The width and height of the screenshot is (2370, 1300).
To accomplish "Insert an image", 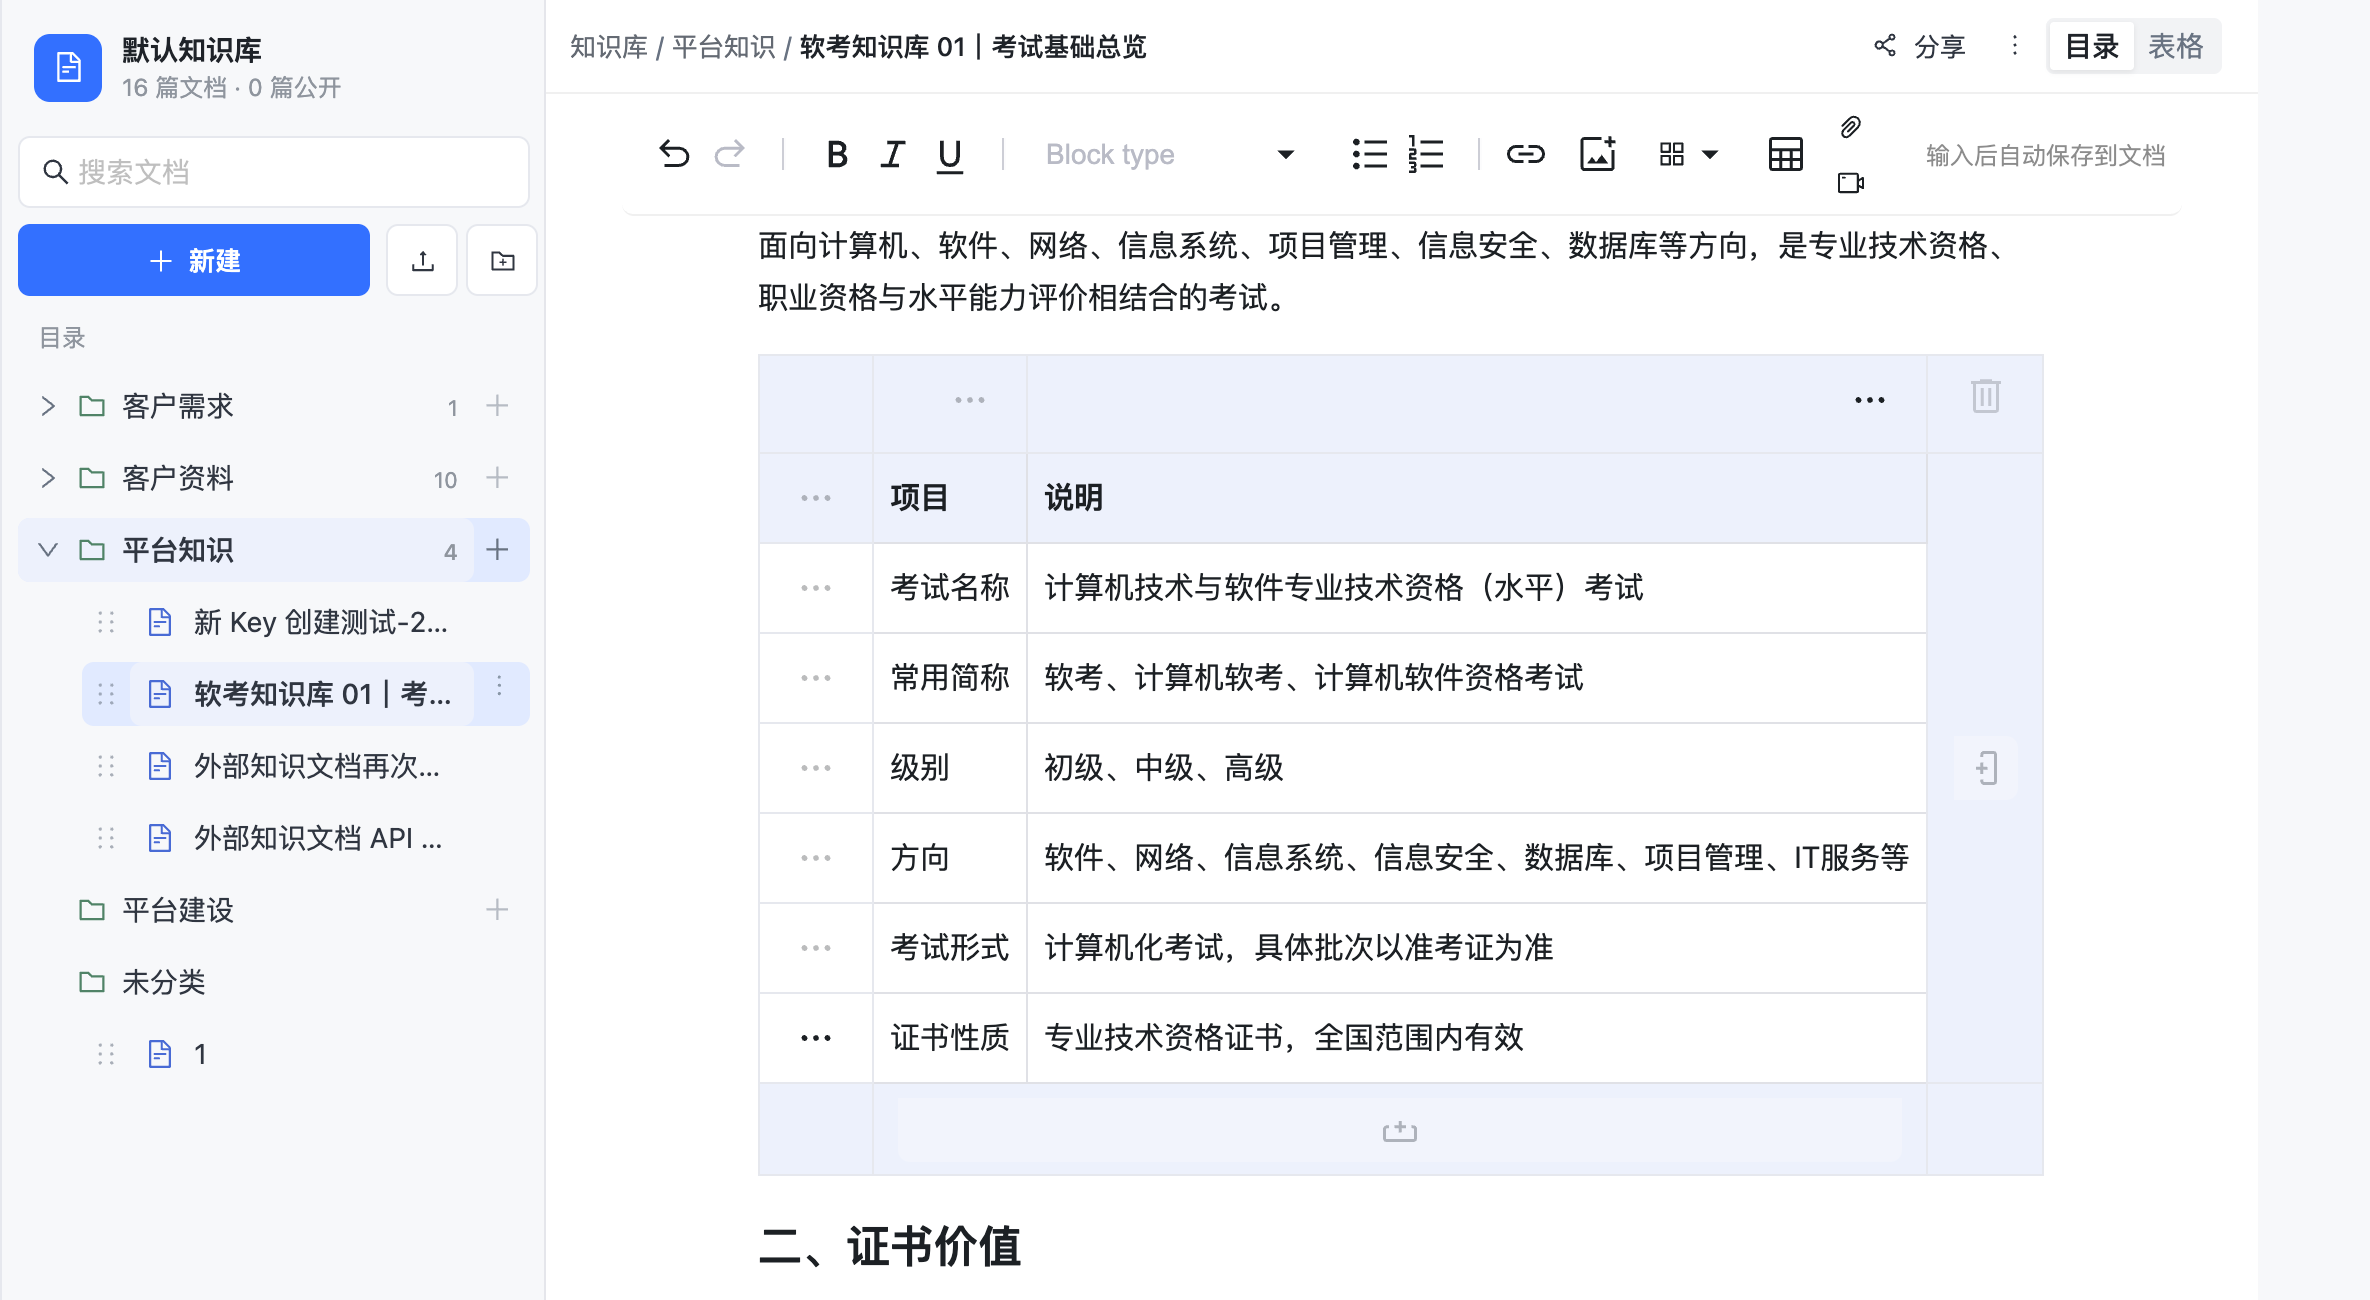I will (1597, 154).
